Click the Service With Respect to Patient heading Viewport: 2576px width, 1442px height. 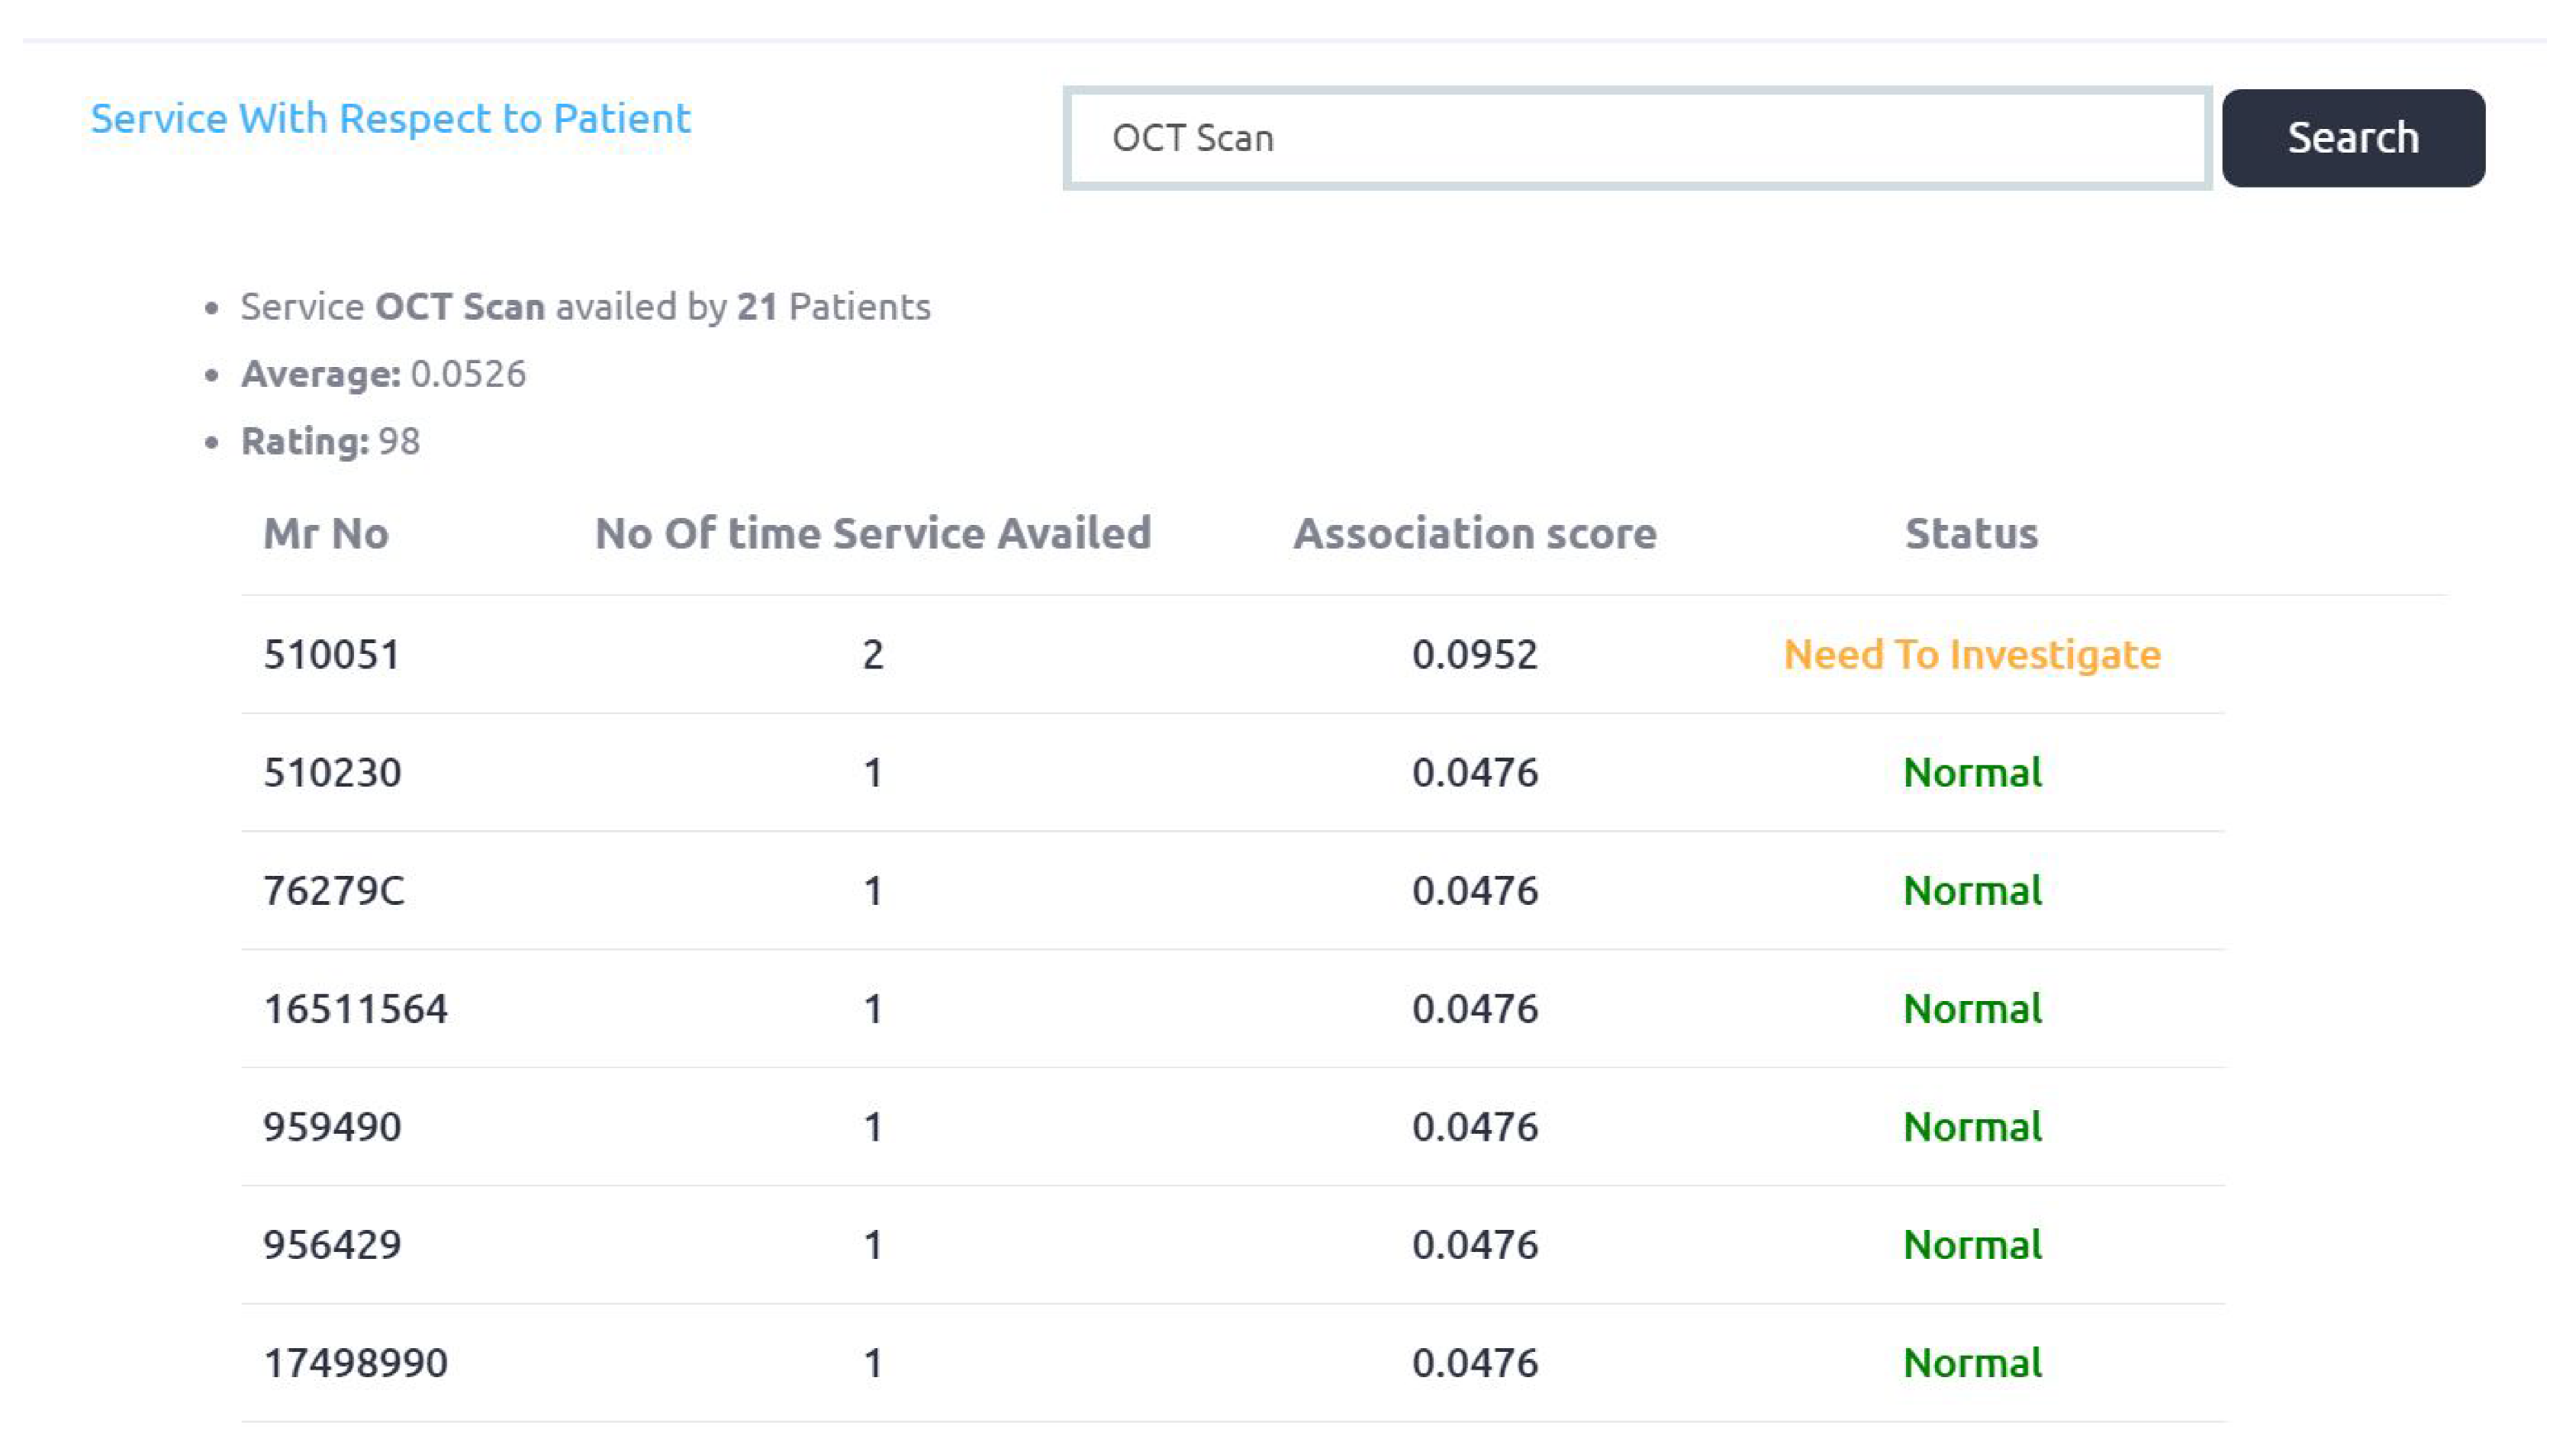[x=390, y=118]
